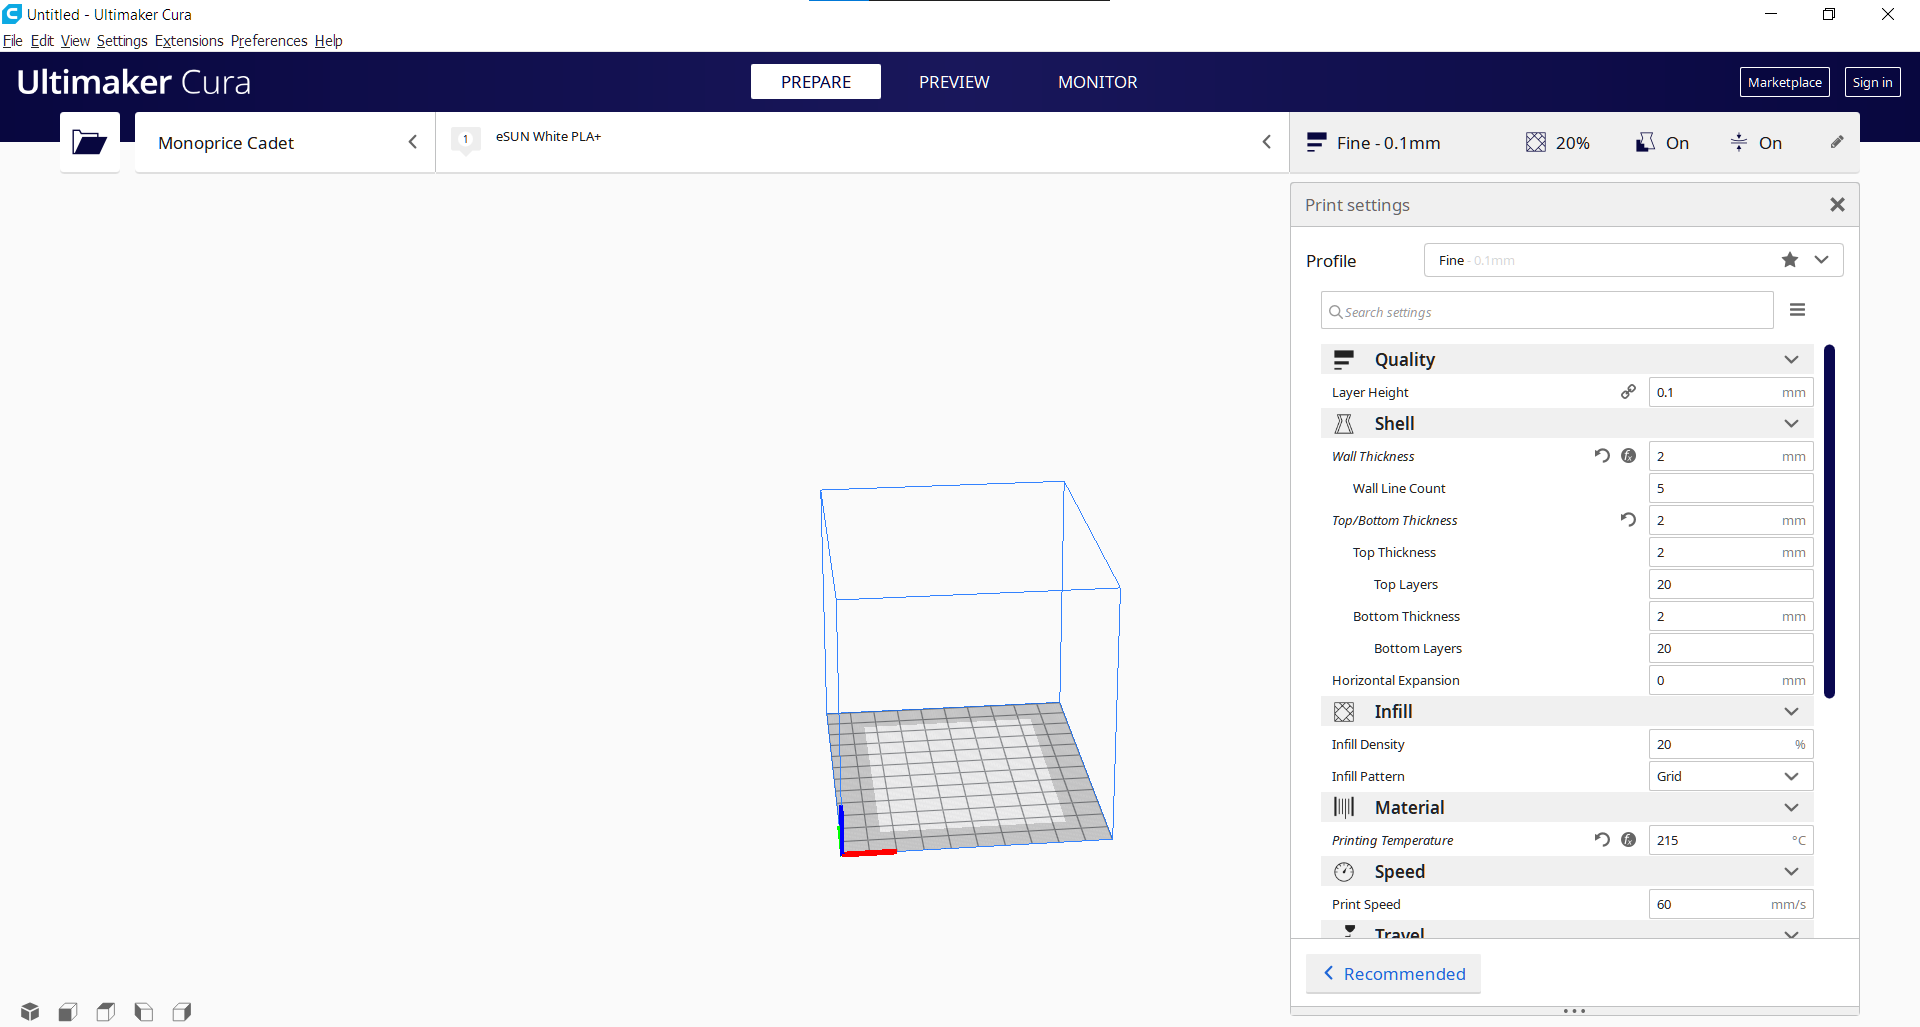Image resolution: width=1920 pixels, height=1027 pixels.
Task: Collapse the Shell section chevron
Action: coord(1791,424)
